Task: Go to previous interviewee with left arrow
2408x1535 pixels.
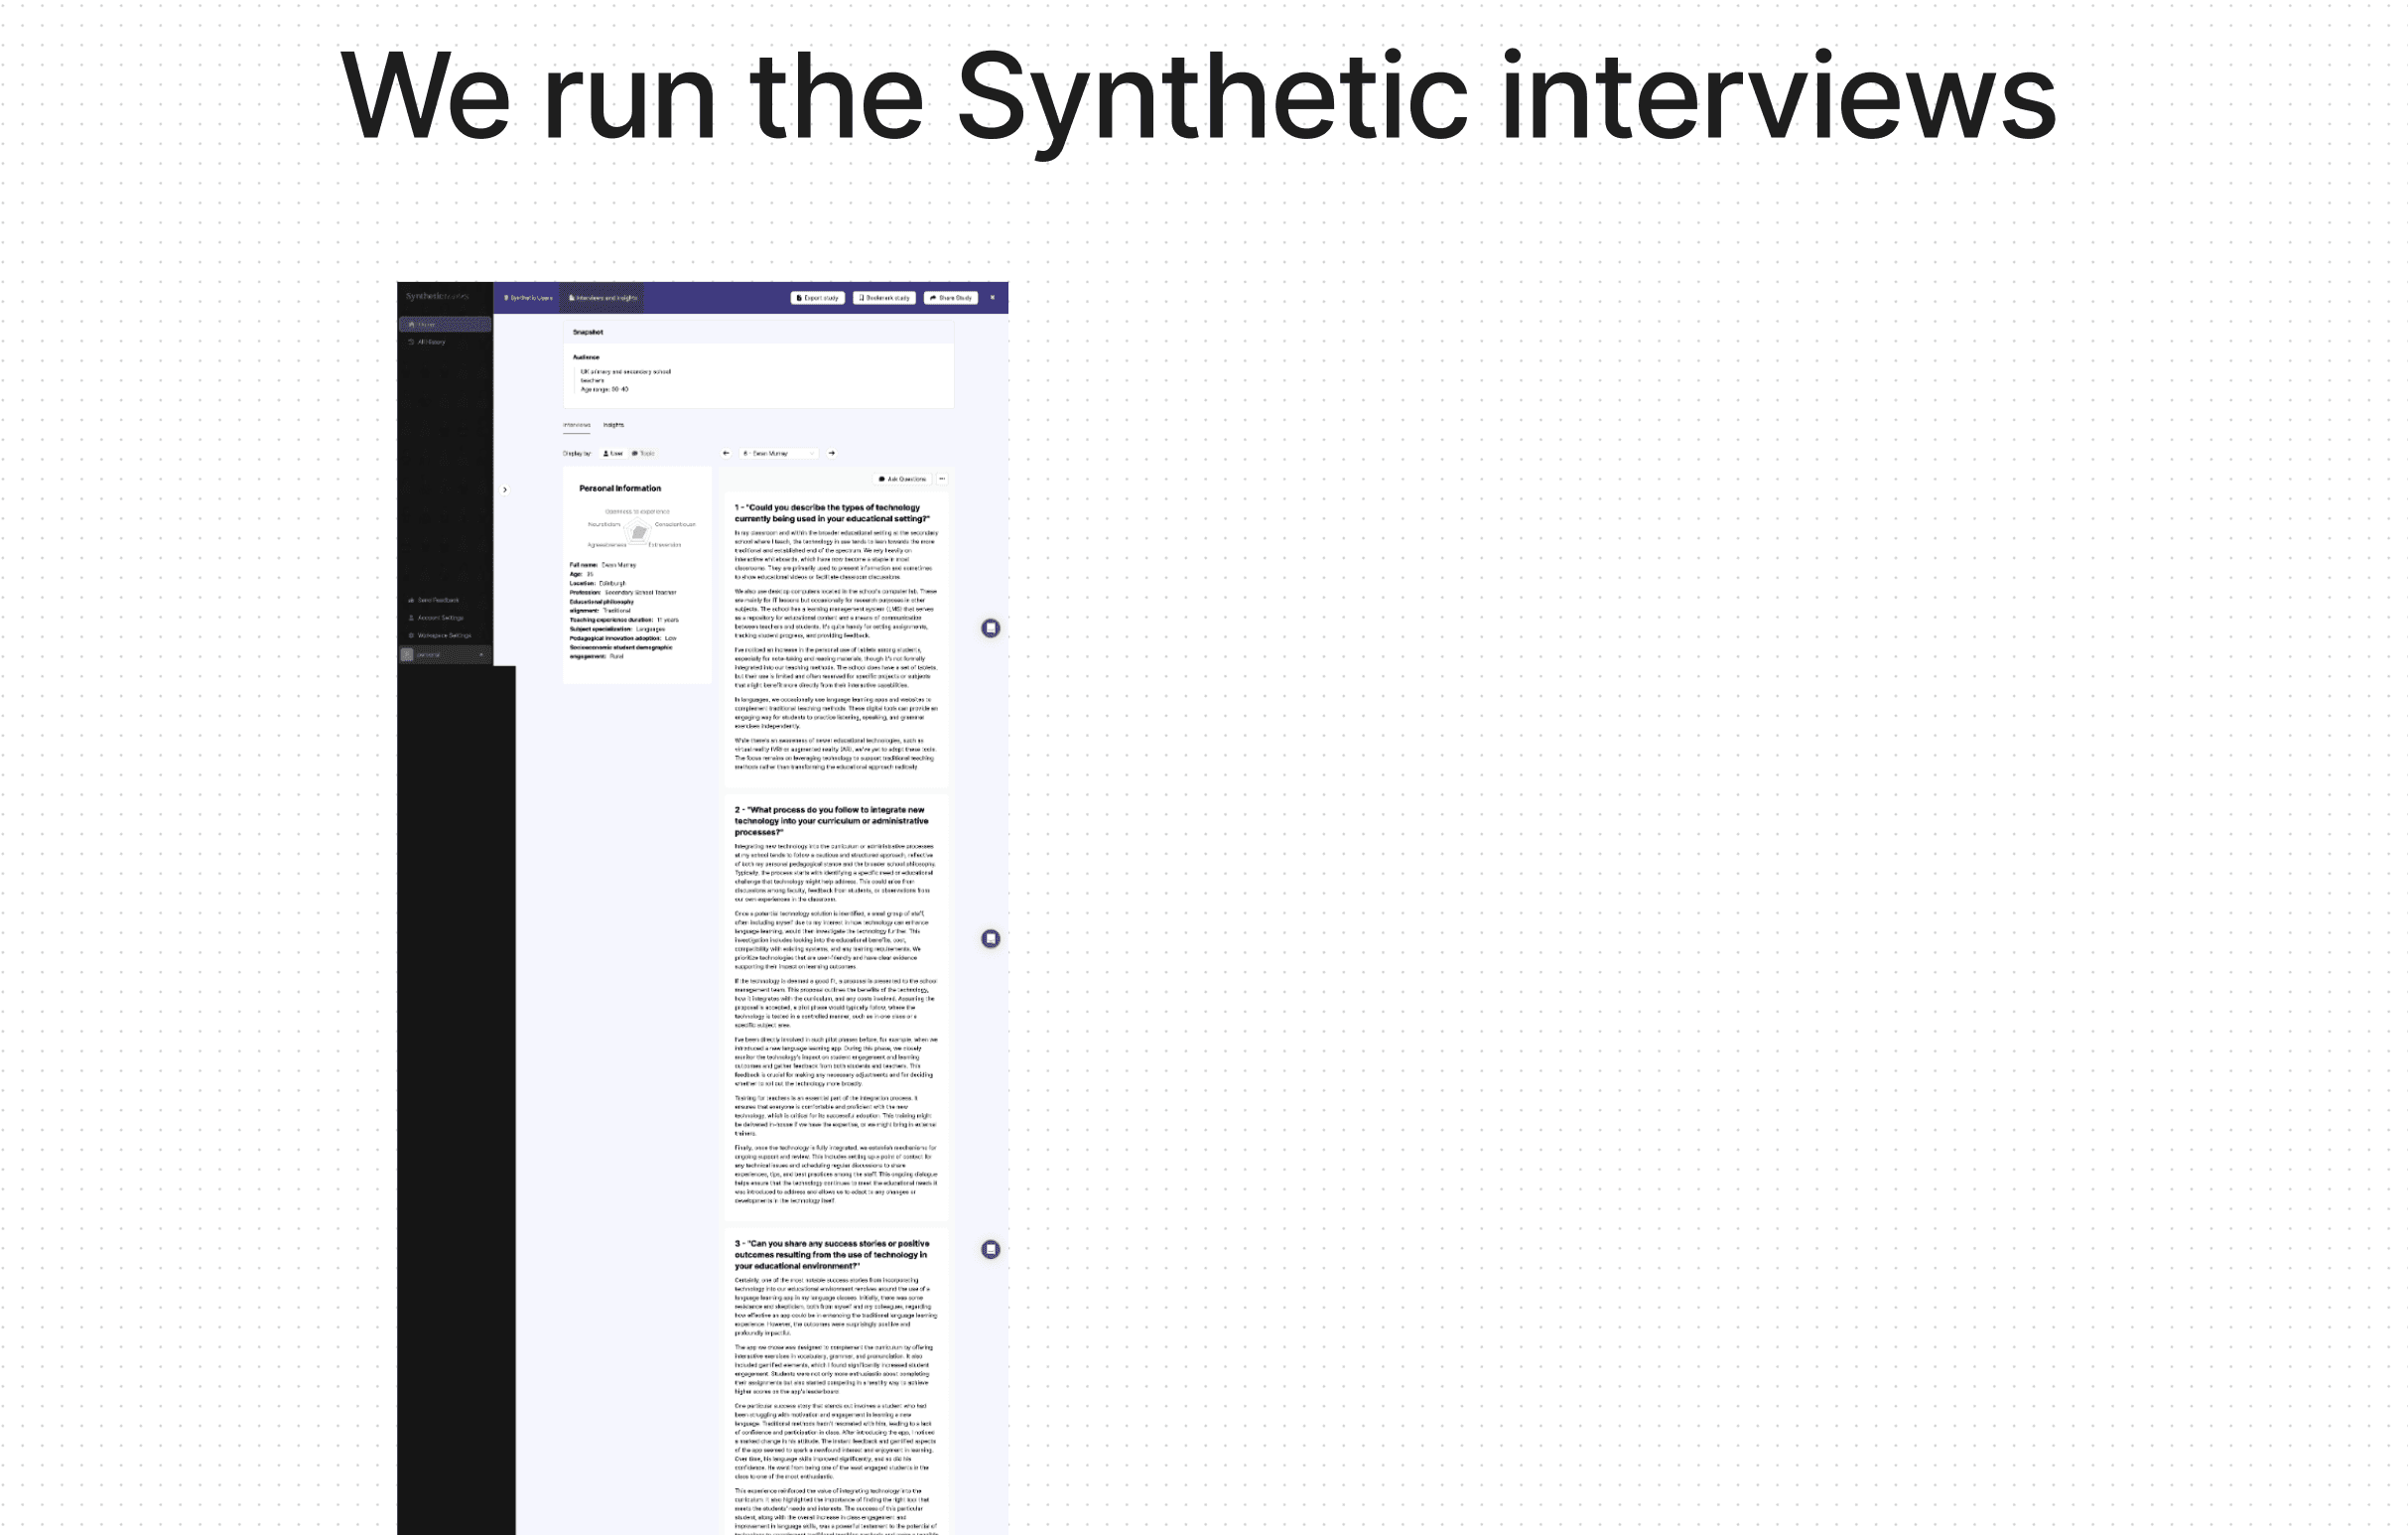Action: tap(726, 453)
